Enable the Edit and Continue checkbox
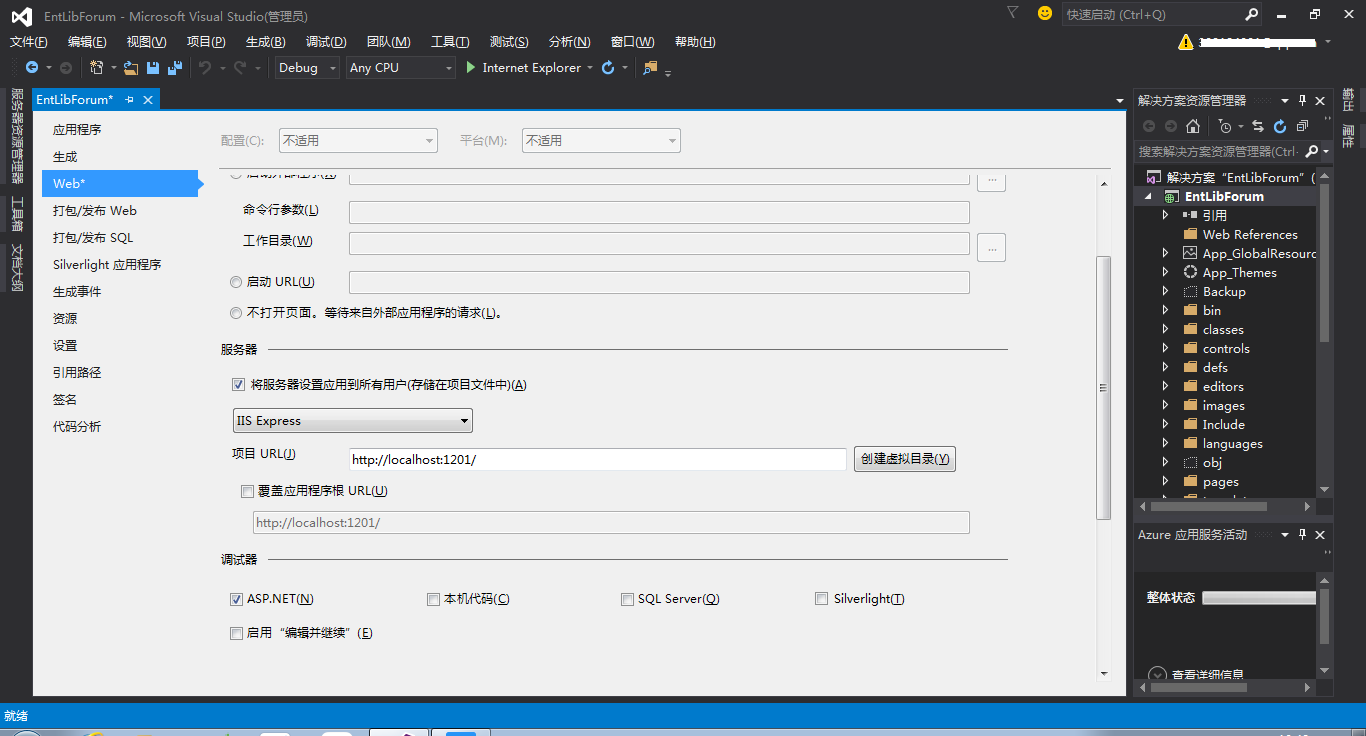This screenshot has height=736, width=1366. point(236,633)
